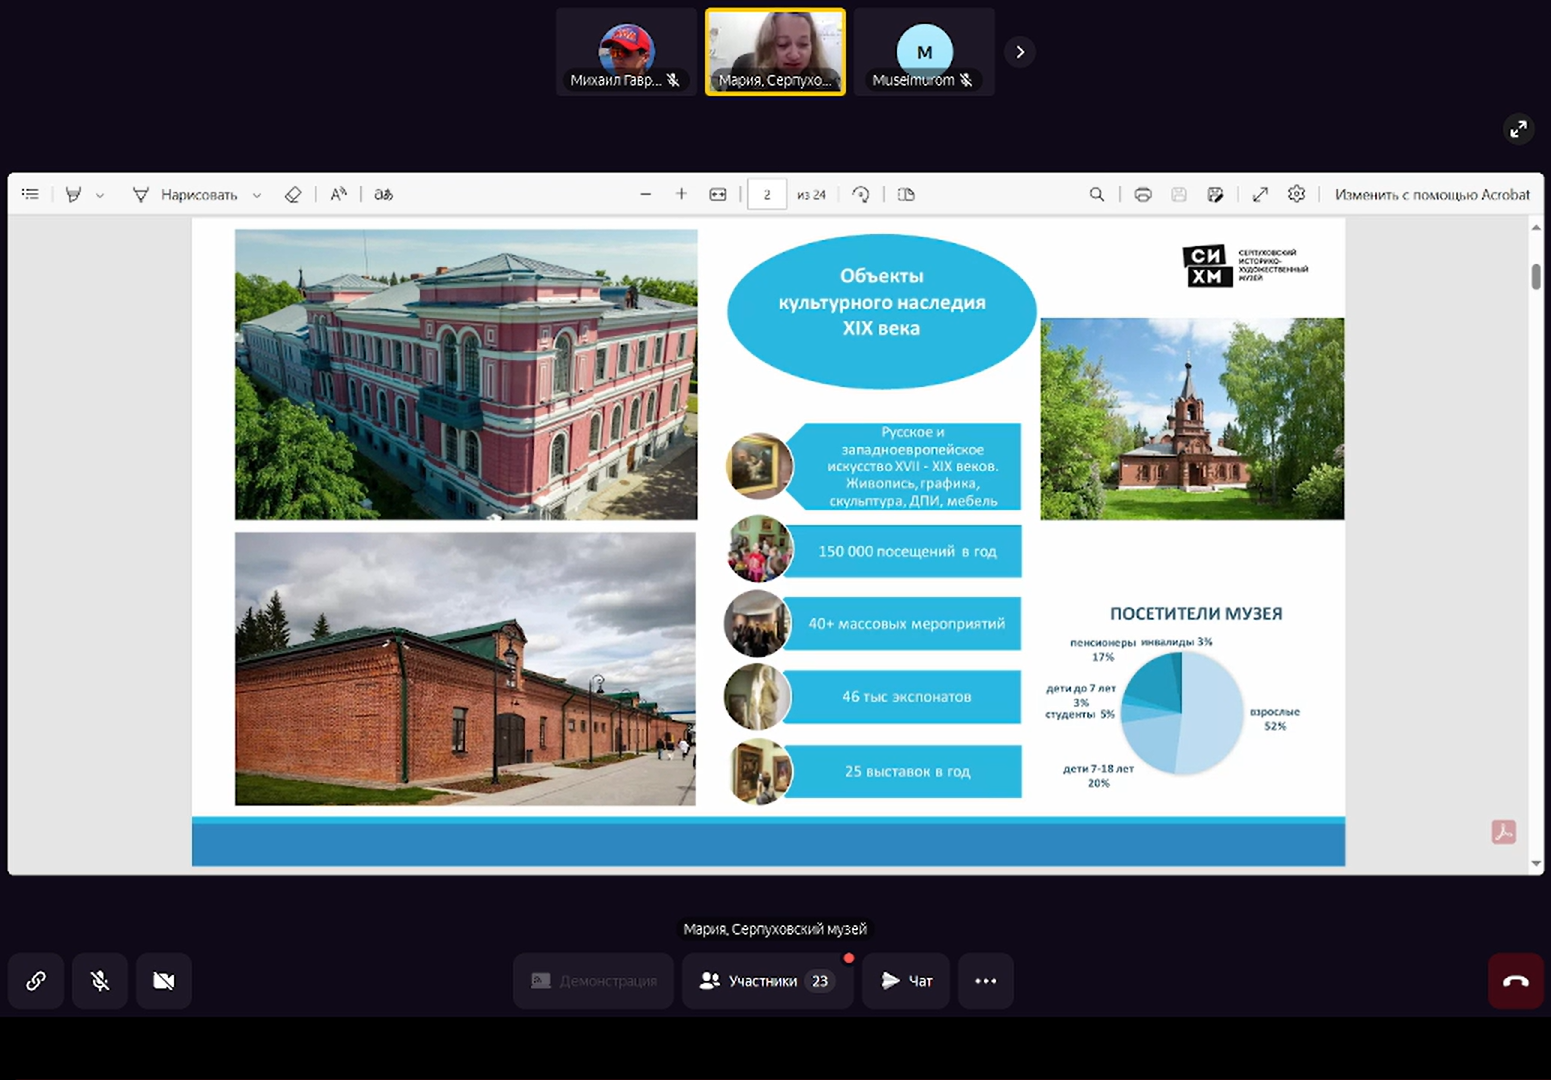Edit the page number field showing 2
The width and height of the screenshot is (1551, 1080).
[x=767, y=194]
